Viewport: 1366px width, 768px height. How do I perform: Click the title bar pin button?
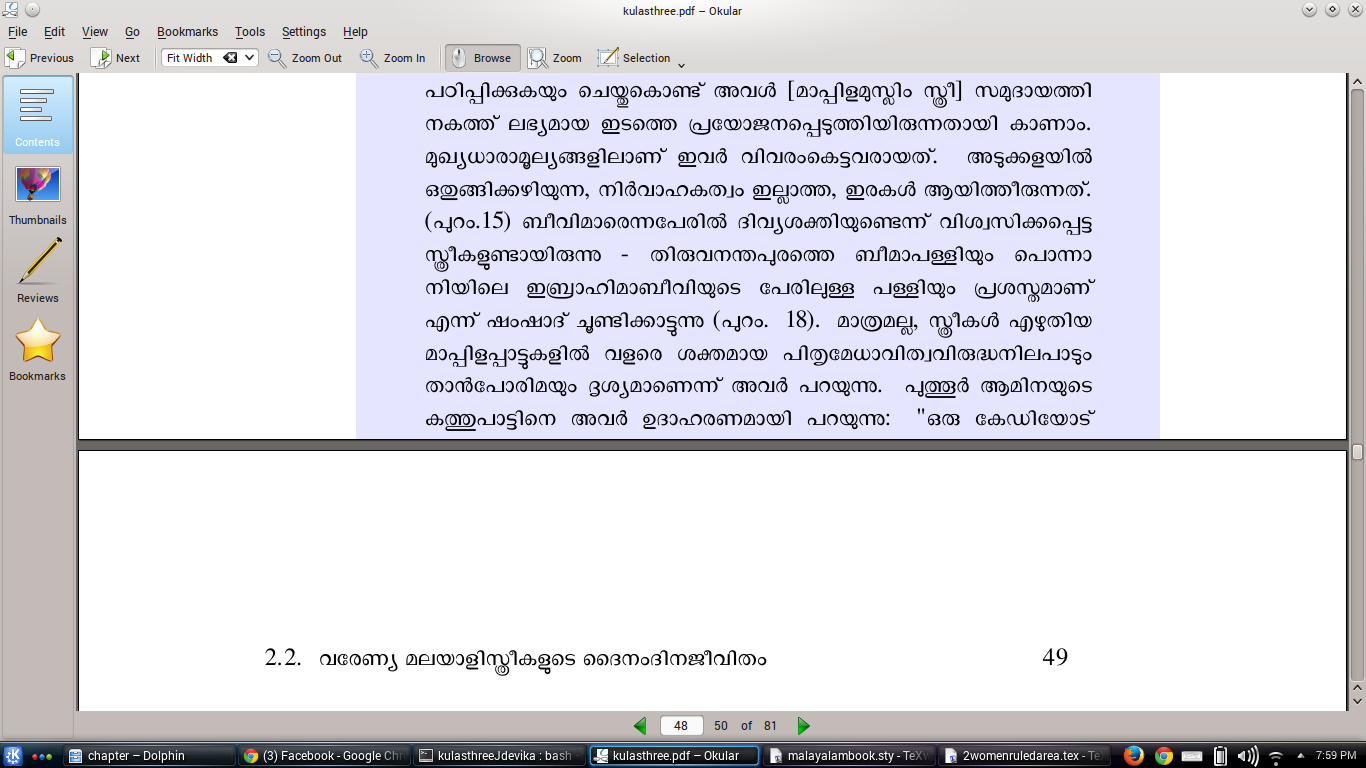(31, 10)
